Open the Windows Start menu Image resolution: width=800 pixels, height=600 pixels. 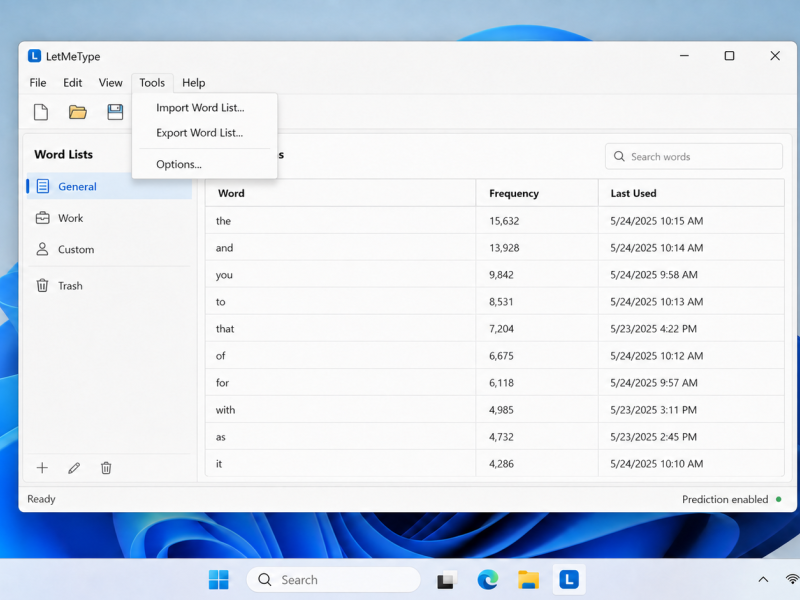219,580
